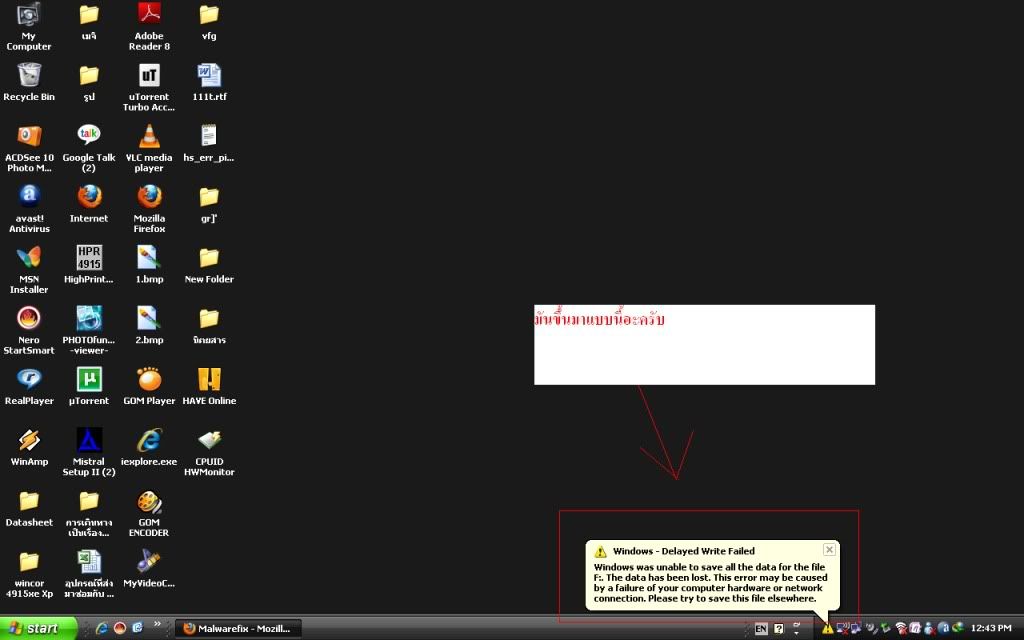Click the 12:43 PM system clock
The image size is (1024, 640).
coord(991,628)
